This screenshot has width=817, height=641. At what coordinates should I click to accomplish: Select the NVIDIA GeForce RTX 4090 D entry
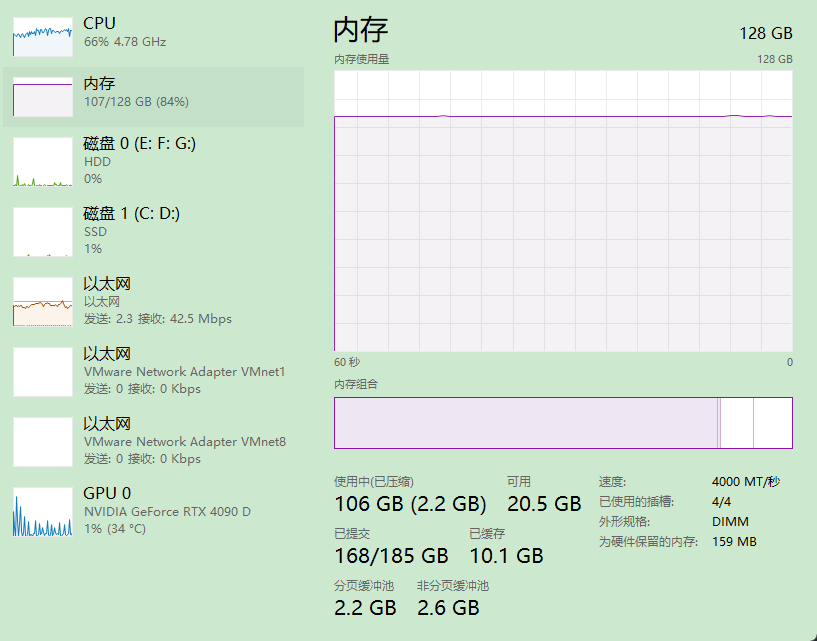click(169, 511)
